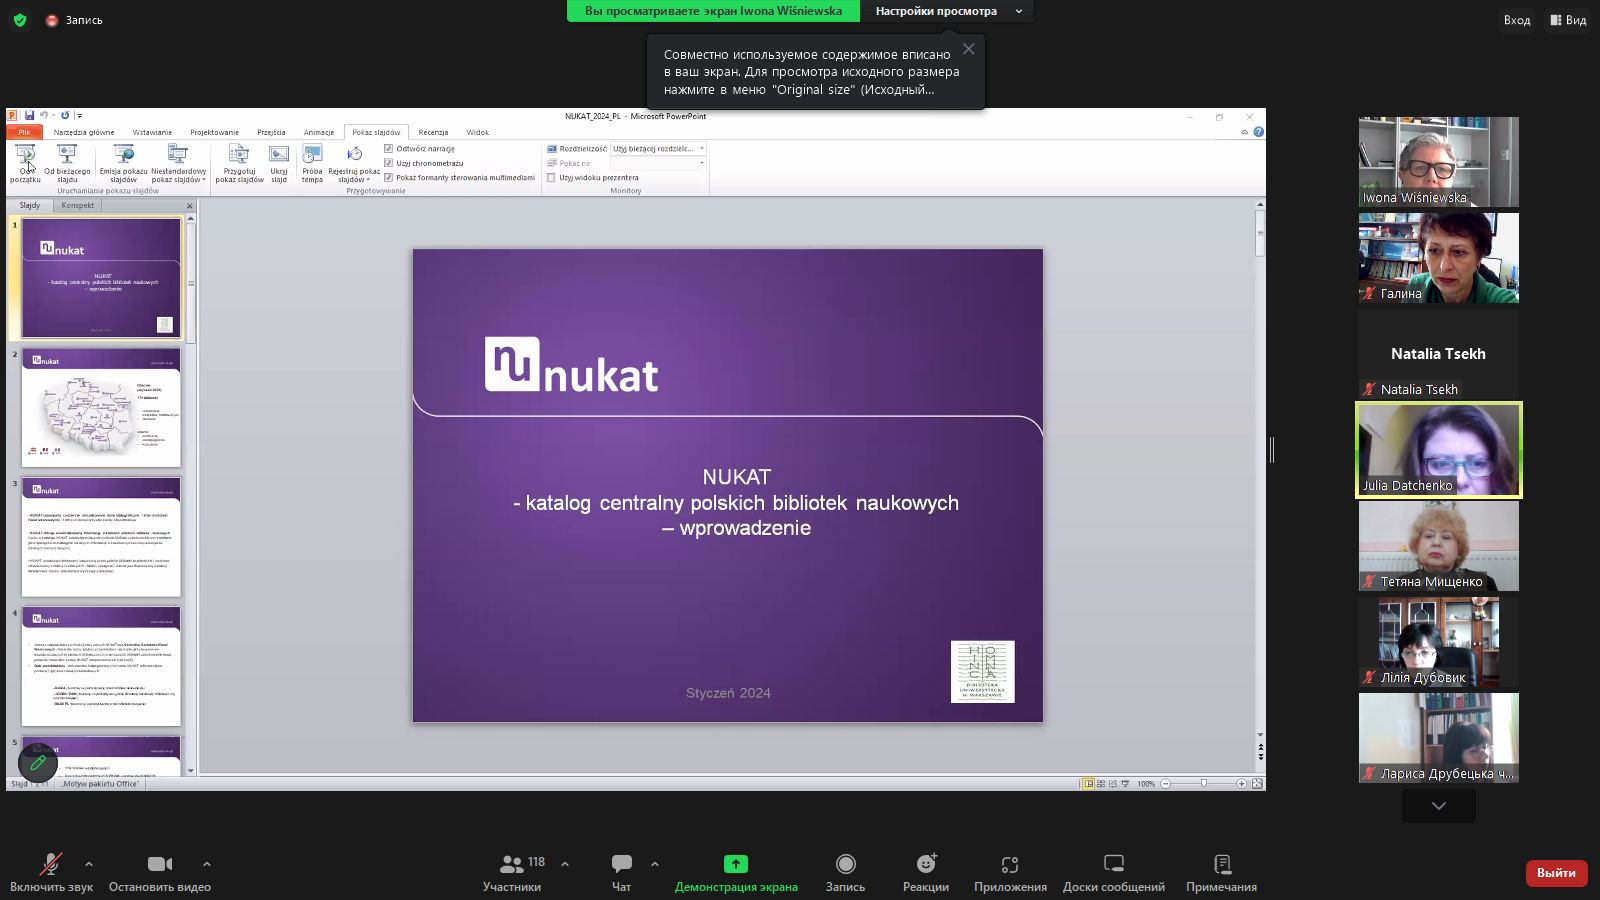The height and width of the screenshot is (900, 1600).
Task: Start Slide Show from status bar
Action: coord(1125,784)
